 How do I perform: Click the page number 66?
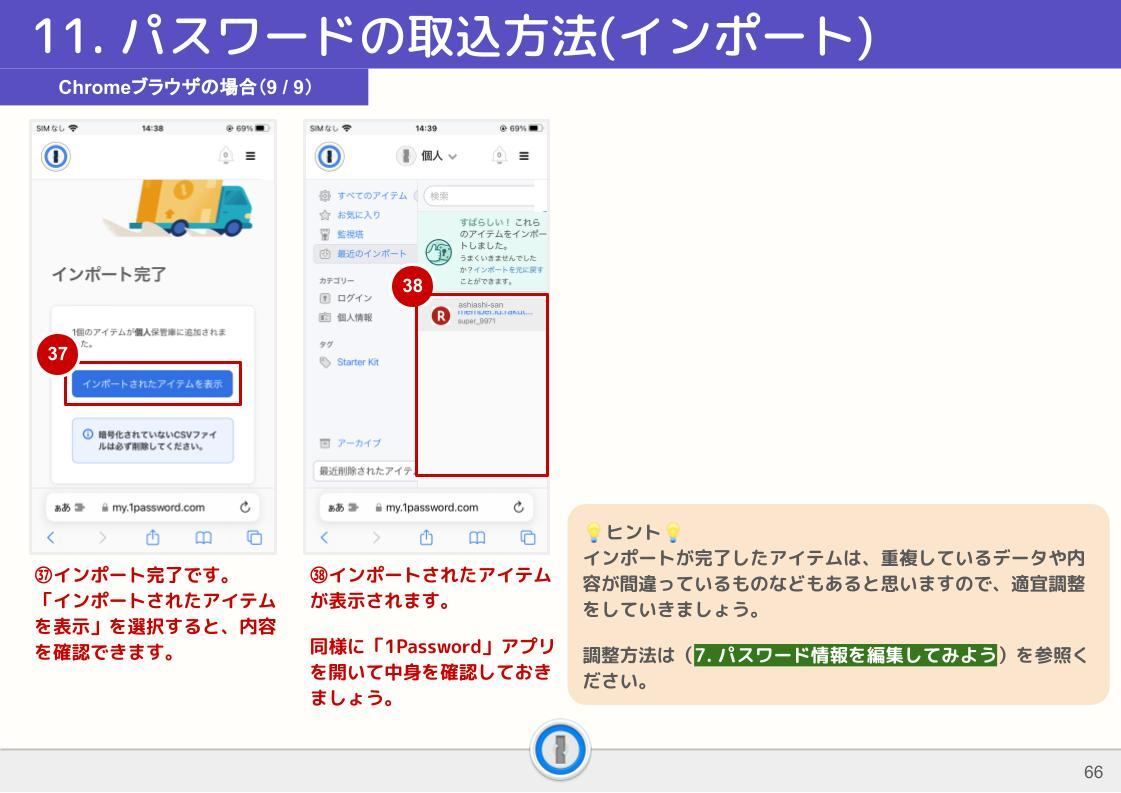pos(1093,772)
